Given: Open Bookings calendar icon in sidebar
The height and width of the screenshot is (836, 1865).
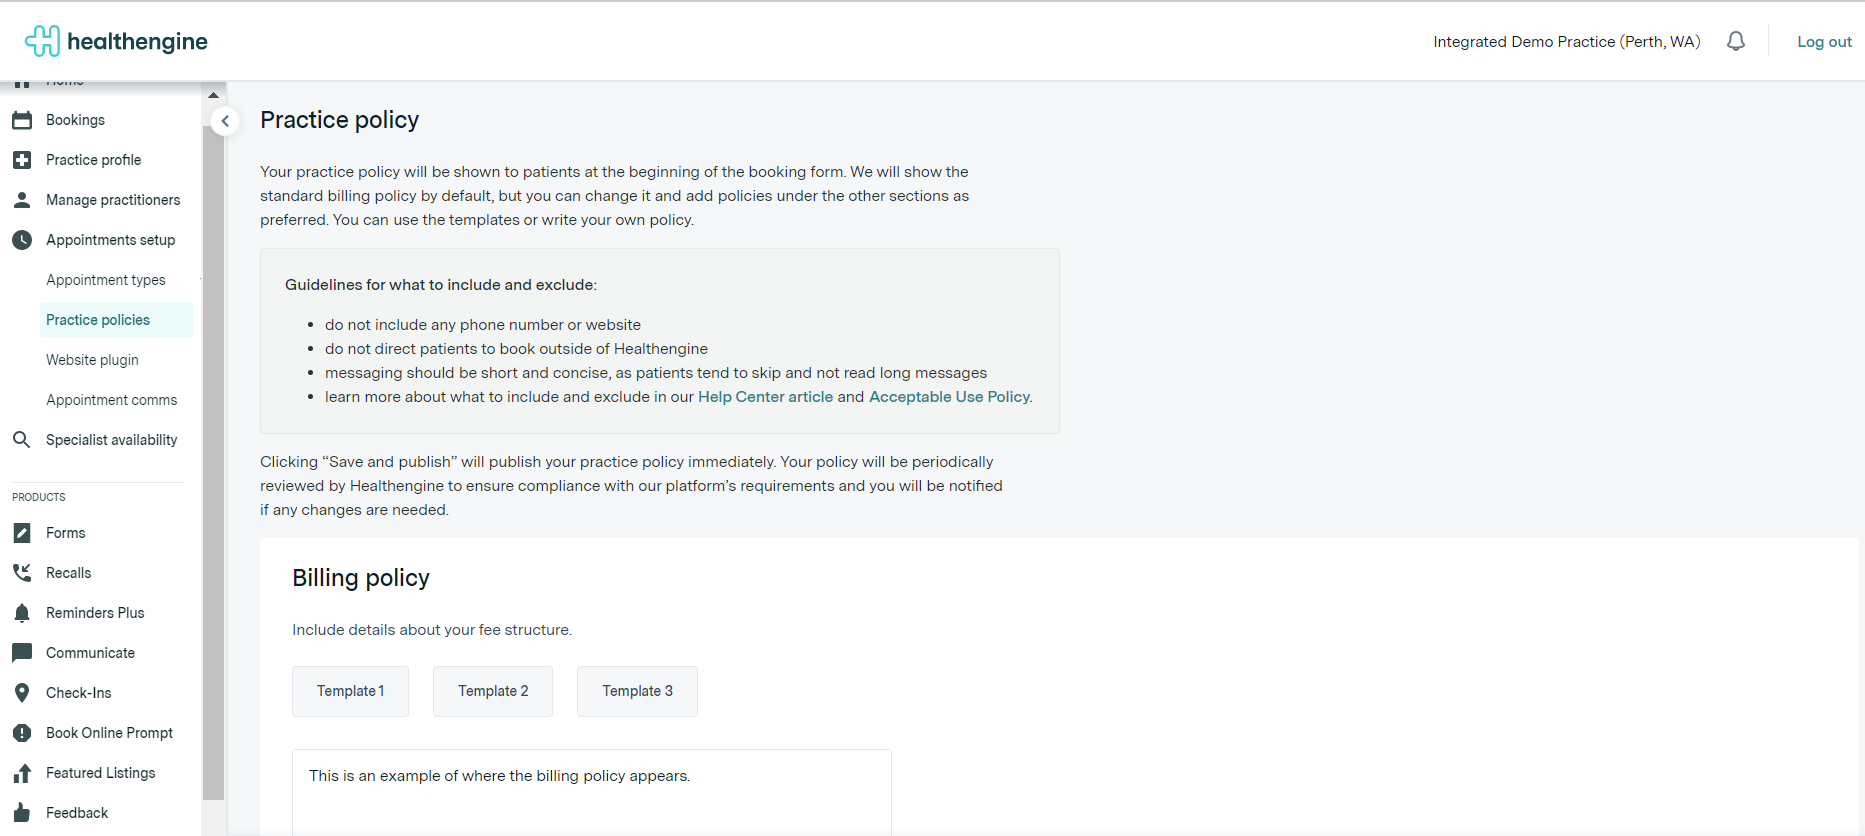Looking at the screenshot, I should tap(22, 120).
